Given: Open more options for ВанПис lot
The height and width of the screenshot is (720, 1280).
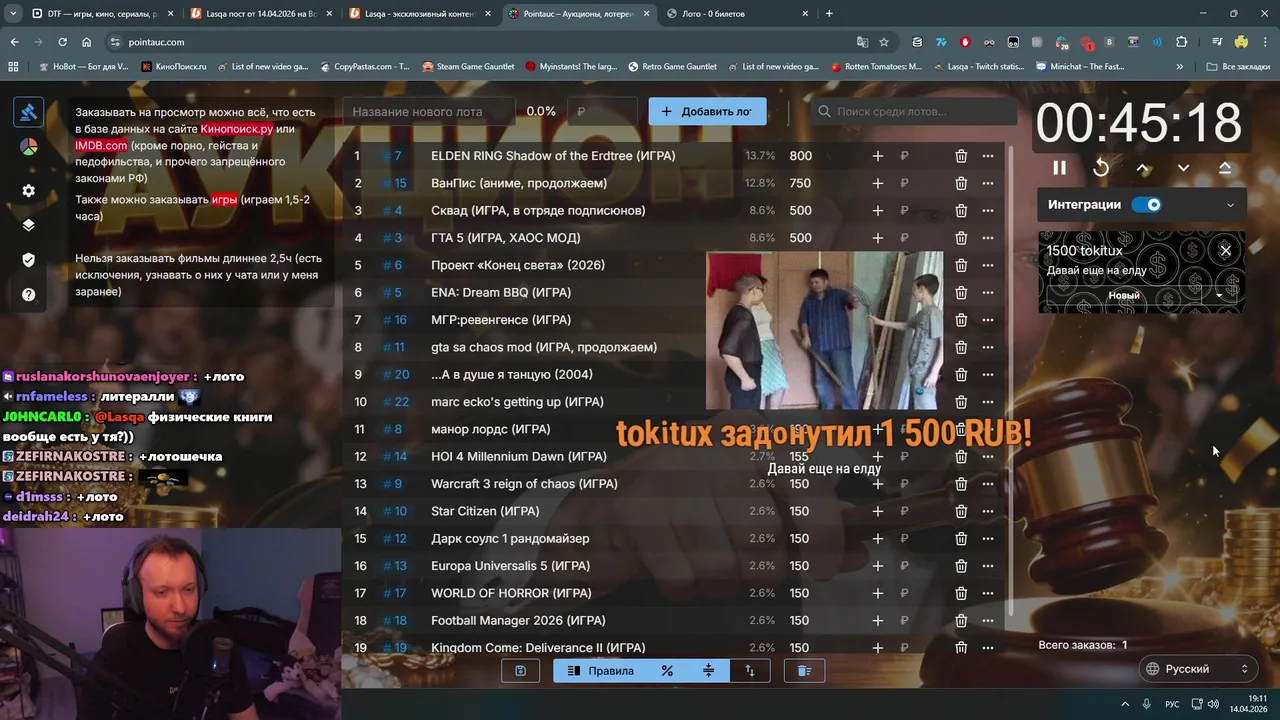Looking at the screenshot, I should click(x=988, y=183).
